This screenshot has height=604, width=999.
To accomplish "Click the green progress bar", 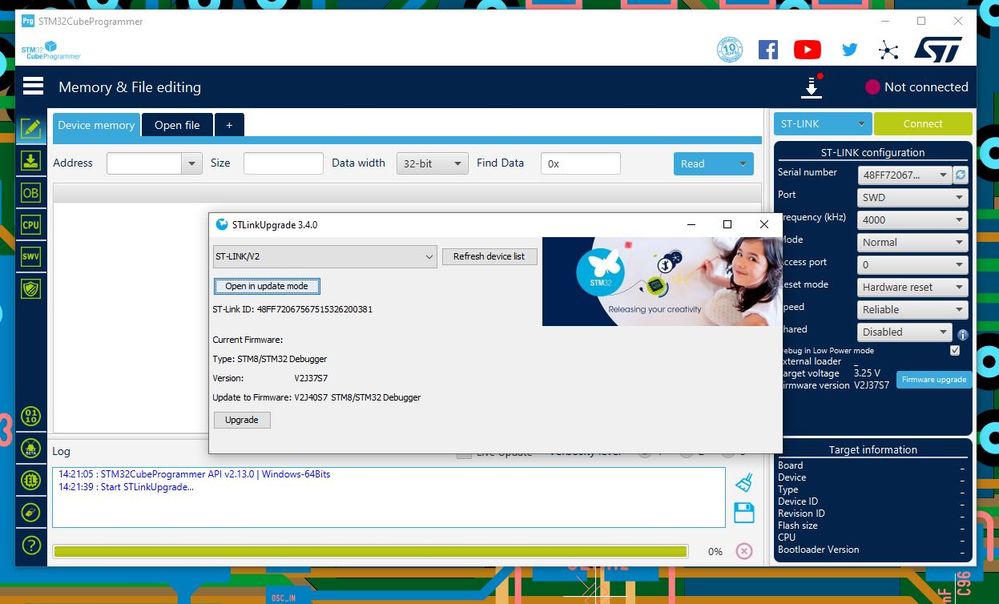I will click(371, 551).
